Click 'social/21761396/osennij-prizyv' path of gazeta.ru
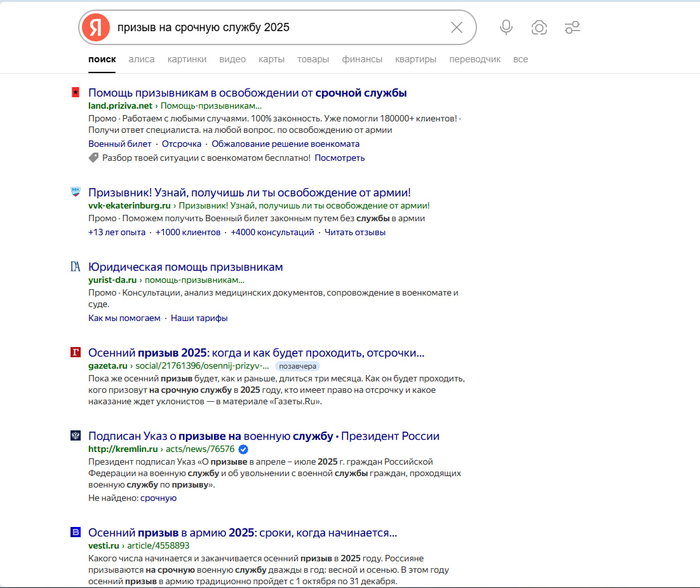Image resolution: width=700 pixels, height=588 pixels. point(202,366)
